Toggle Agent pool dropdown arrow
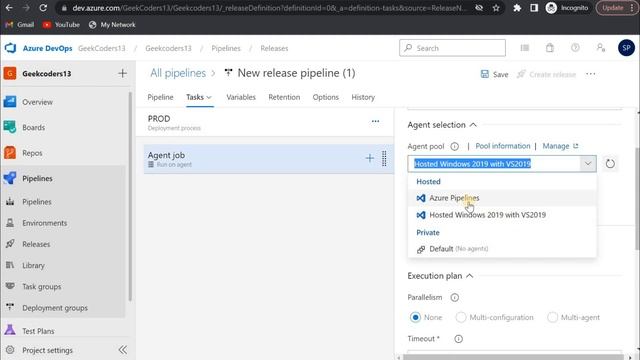 pyautogui.click(x=588, y=164)
